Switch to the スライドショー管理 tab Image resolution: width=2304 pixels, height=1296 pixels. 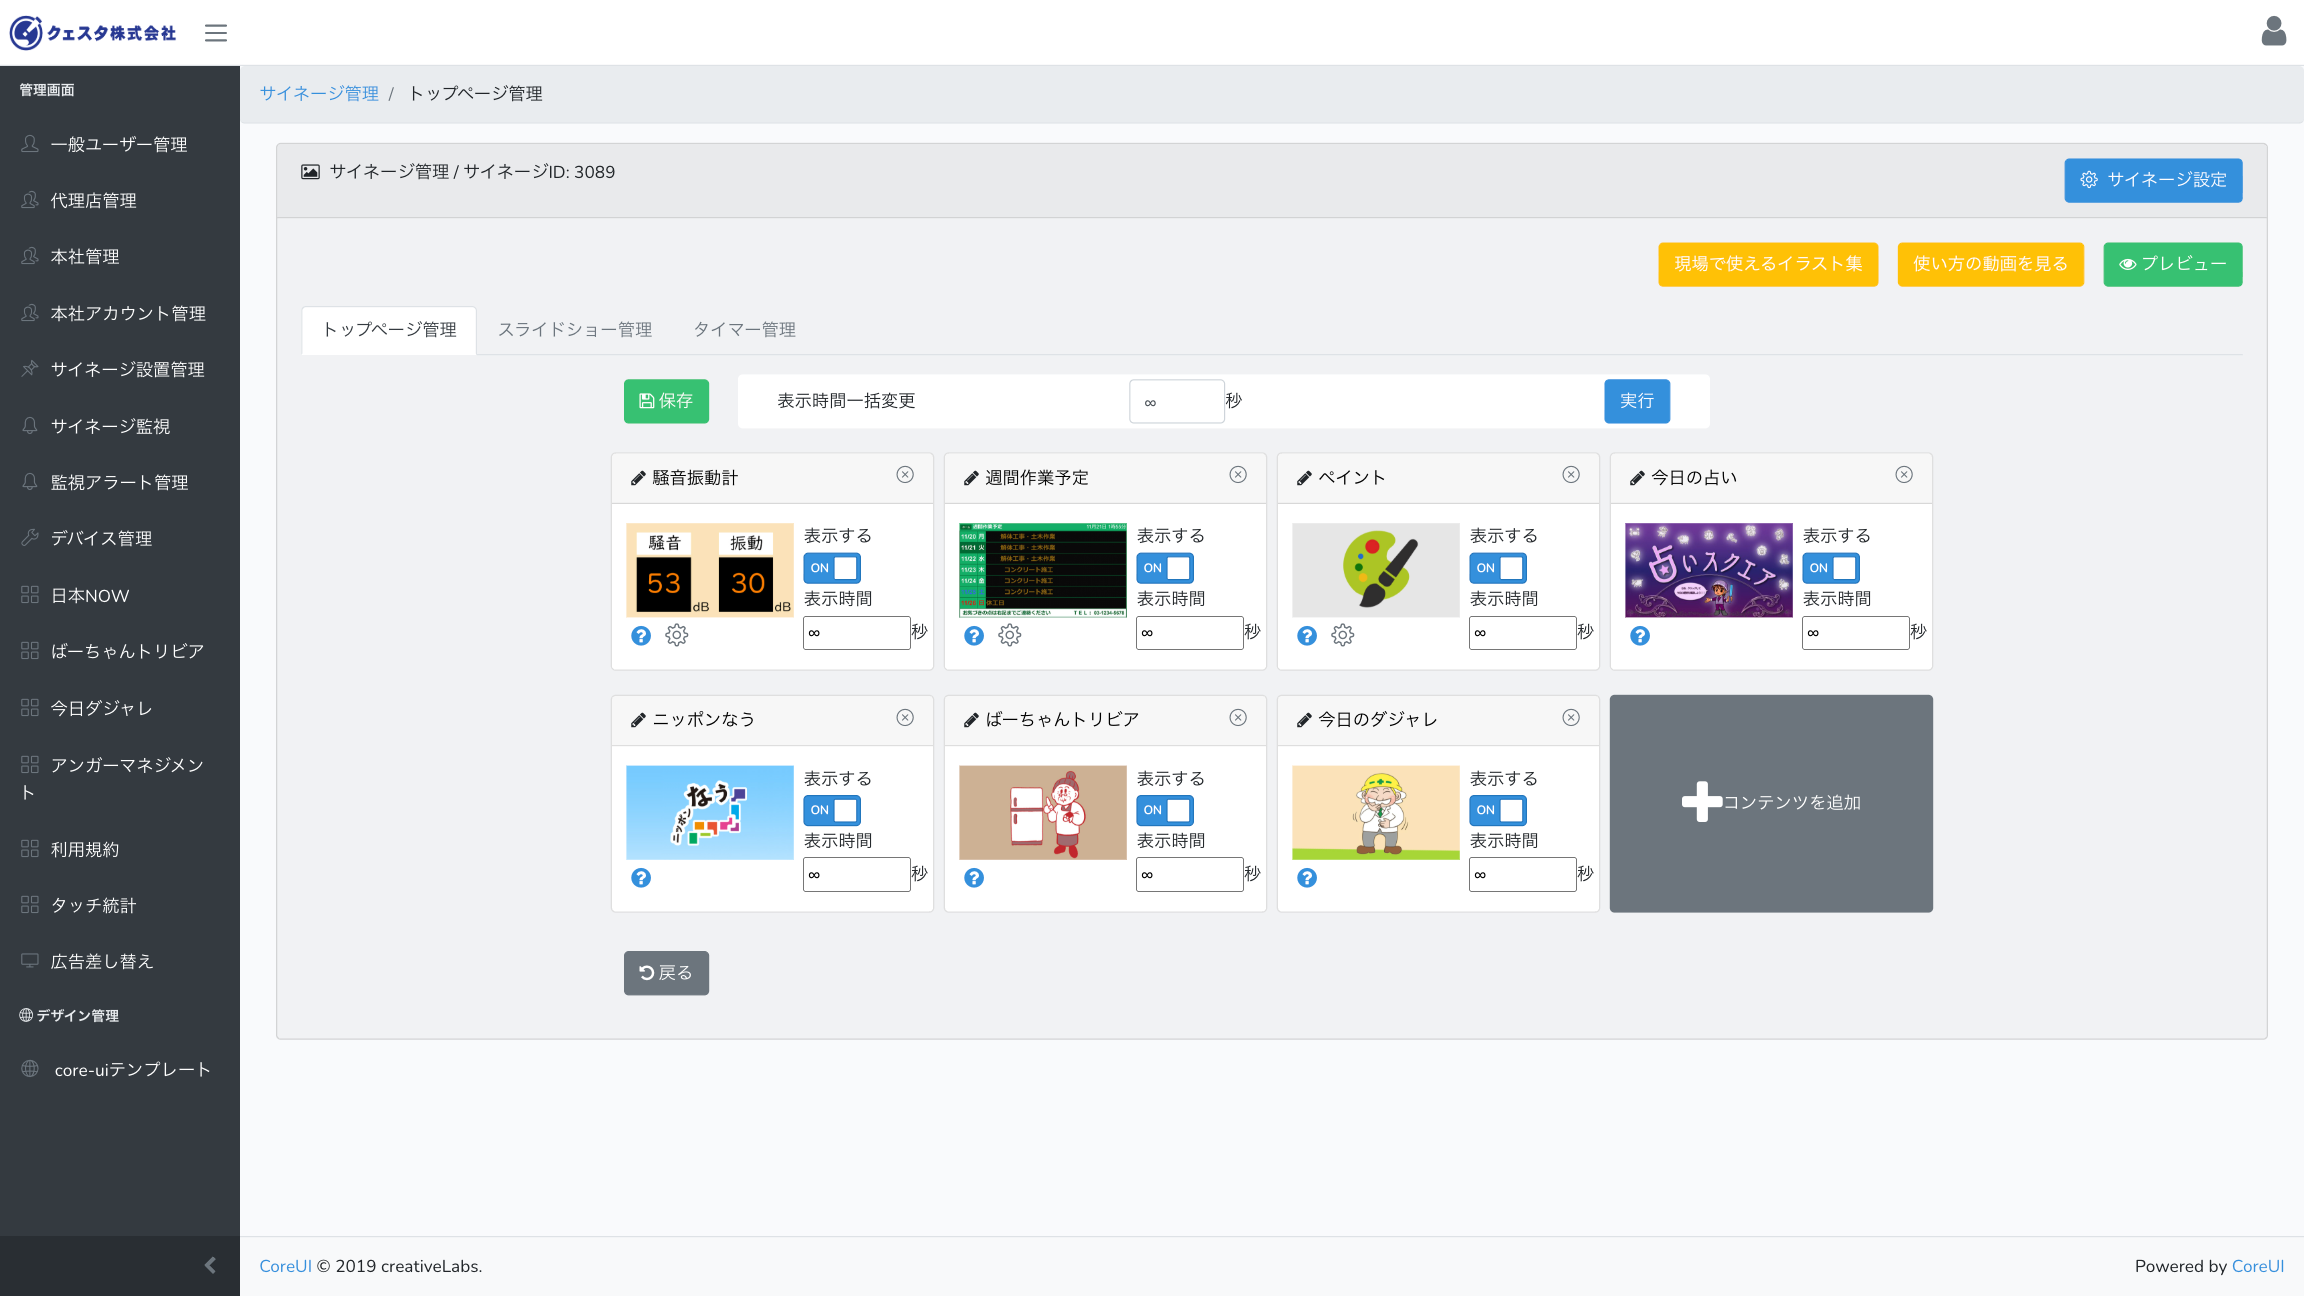click(575, 330)
